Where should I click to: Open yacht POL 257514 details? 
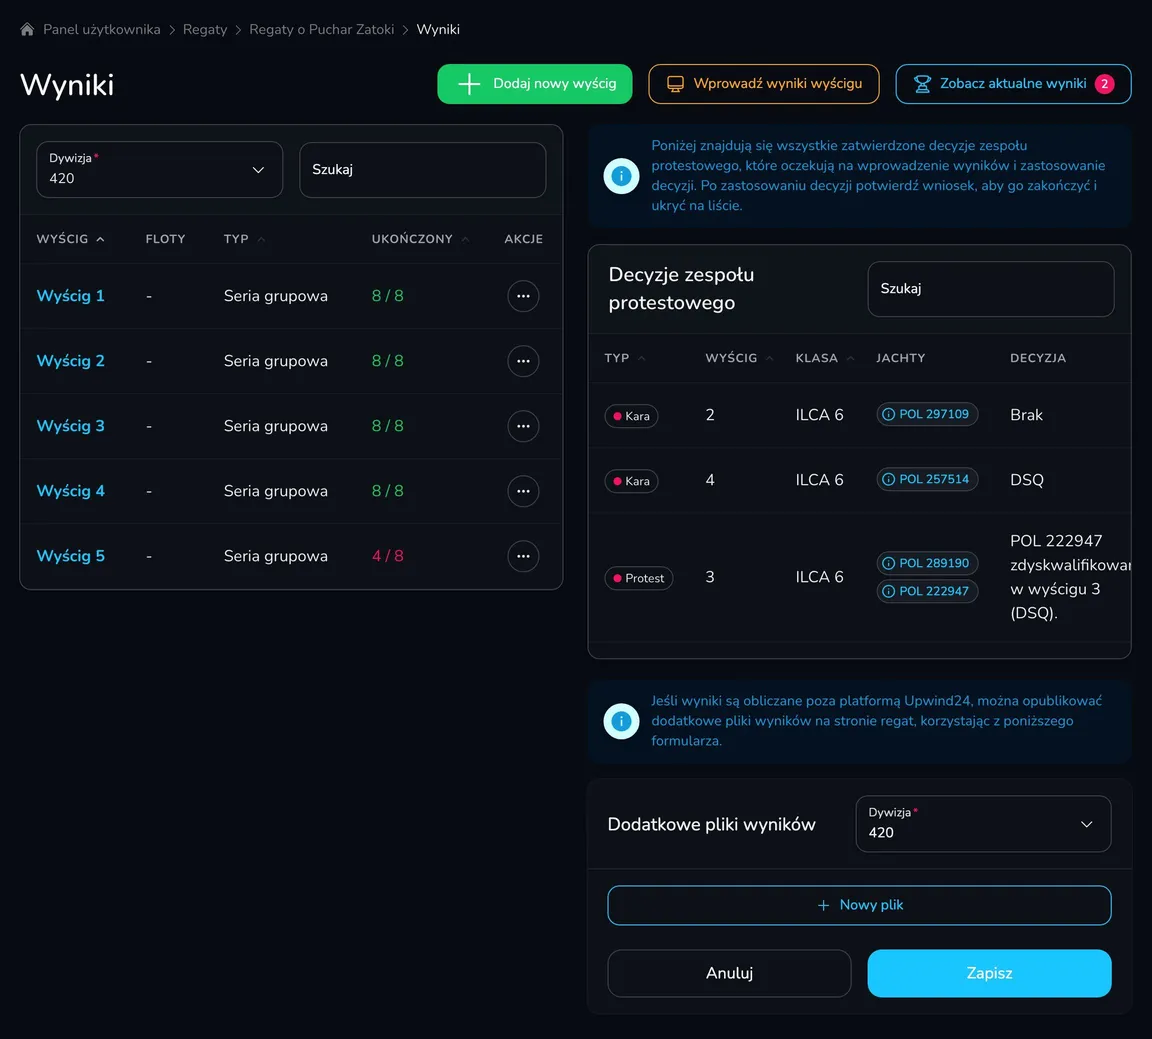[927, 480]
